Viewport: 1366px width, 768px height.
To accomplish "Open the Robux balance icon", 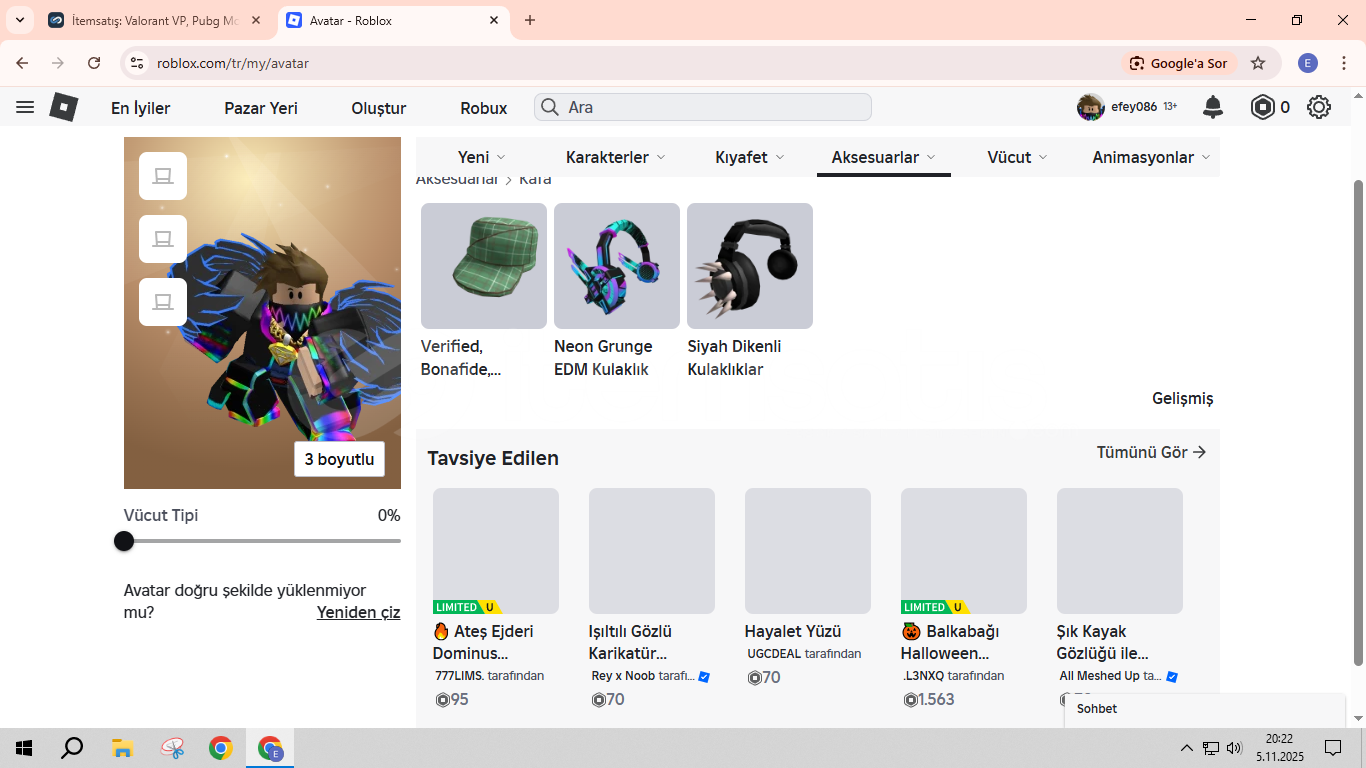I will click(1263, 107).
